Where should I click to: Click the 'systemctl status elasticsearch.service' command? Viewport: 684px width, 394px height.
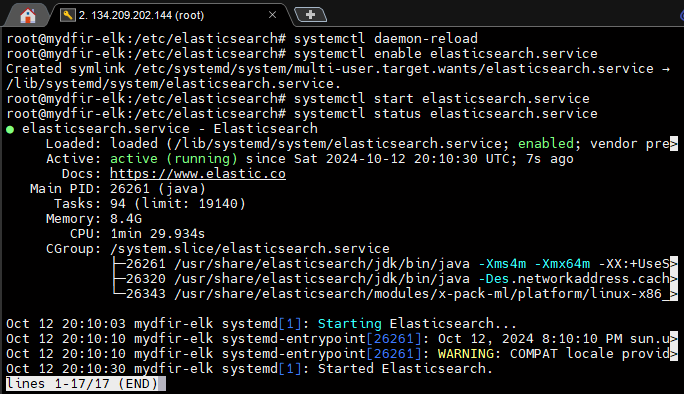coord(445,114)
